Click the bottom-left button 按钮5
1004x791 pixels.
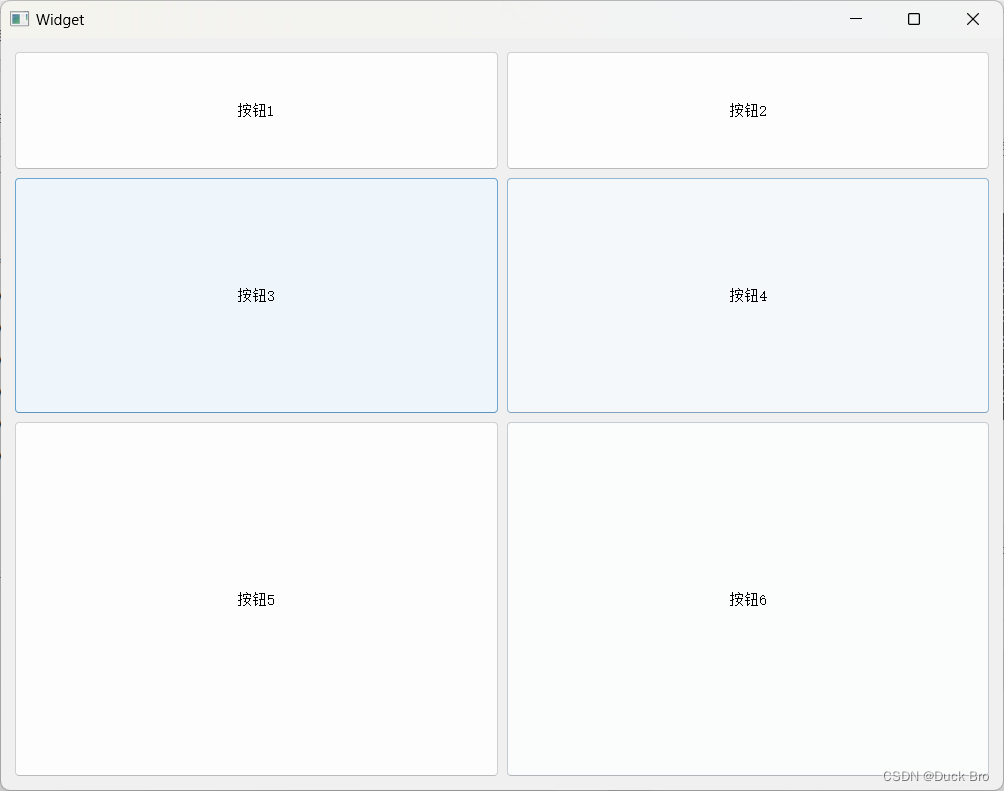pyautogui.click(x=255, y=599)
